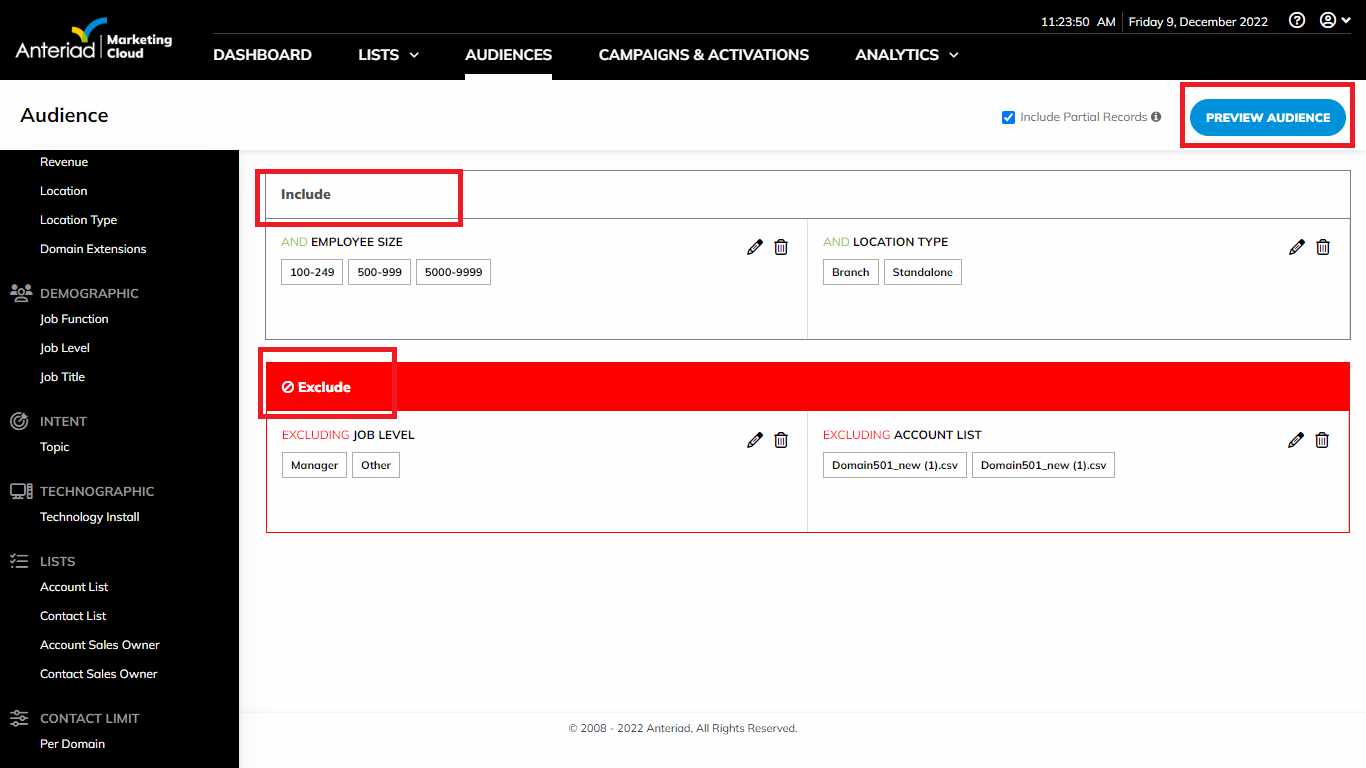Click the Audience page title
The height and width of the screenshot is (768, 1366).
(64, 115)
